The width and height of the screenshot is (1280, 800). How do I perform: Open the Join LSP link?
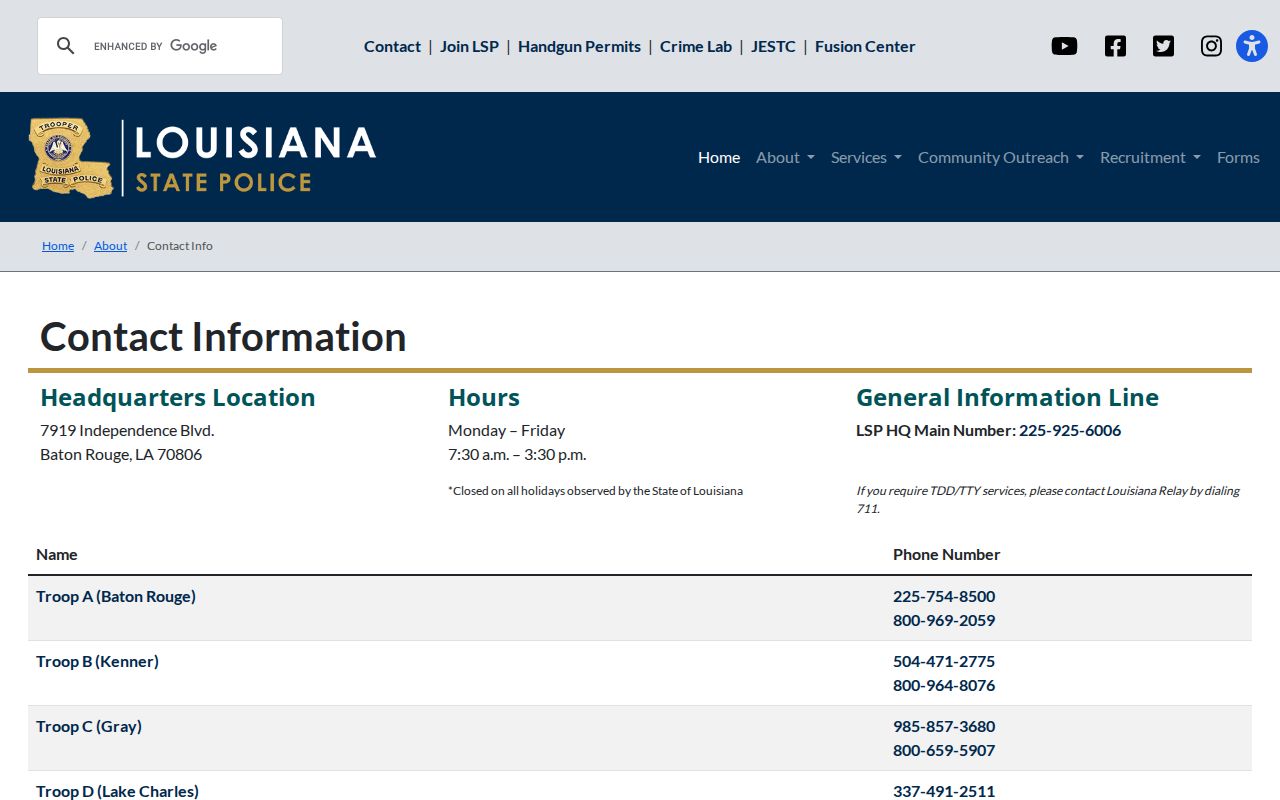(x=469, y=46)
